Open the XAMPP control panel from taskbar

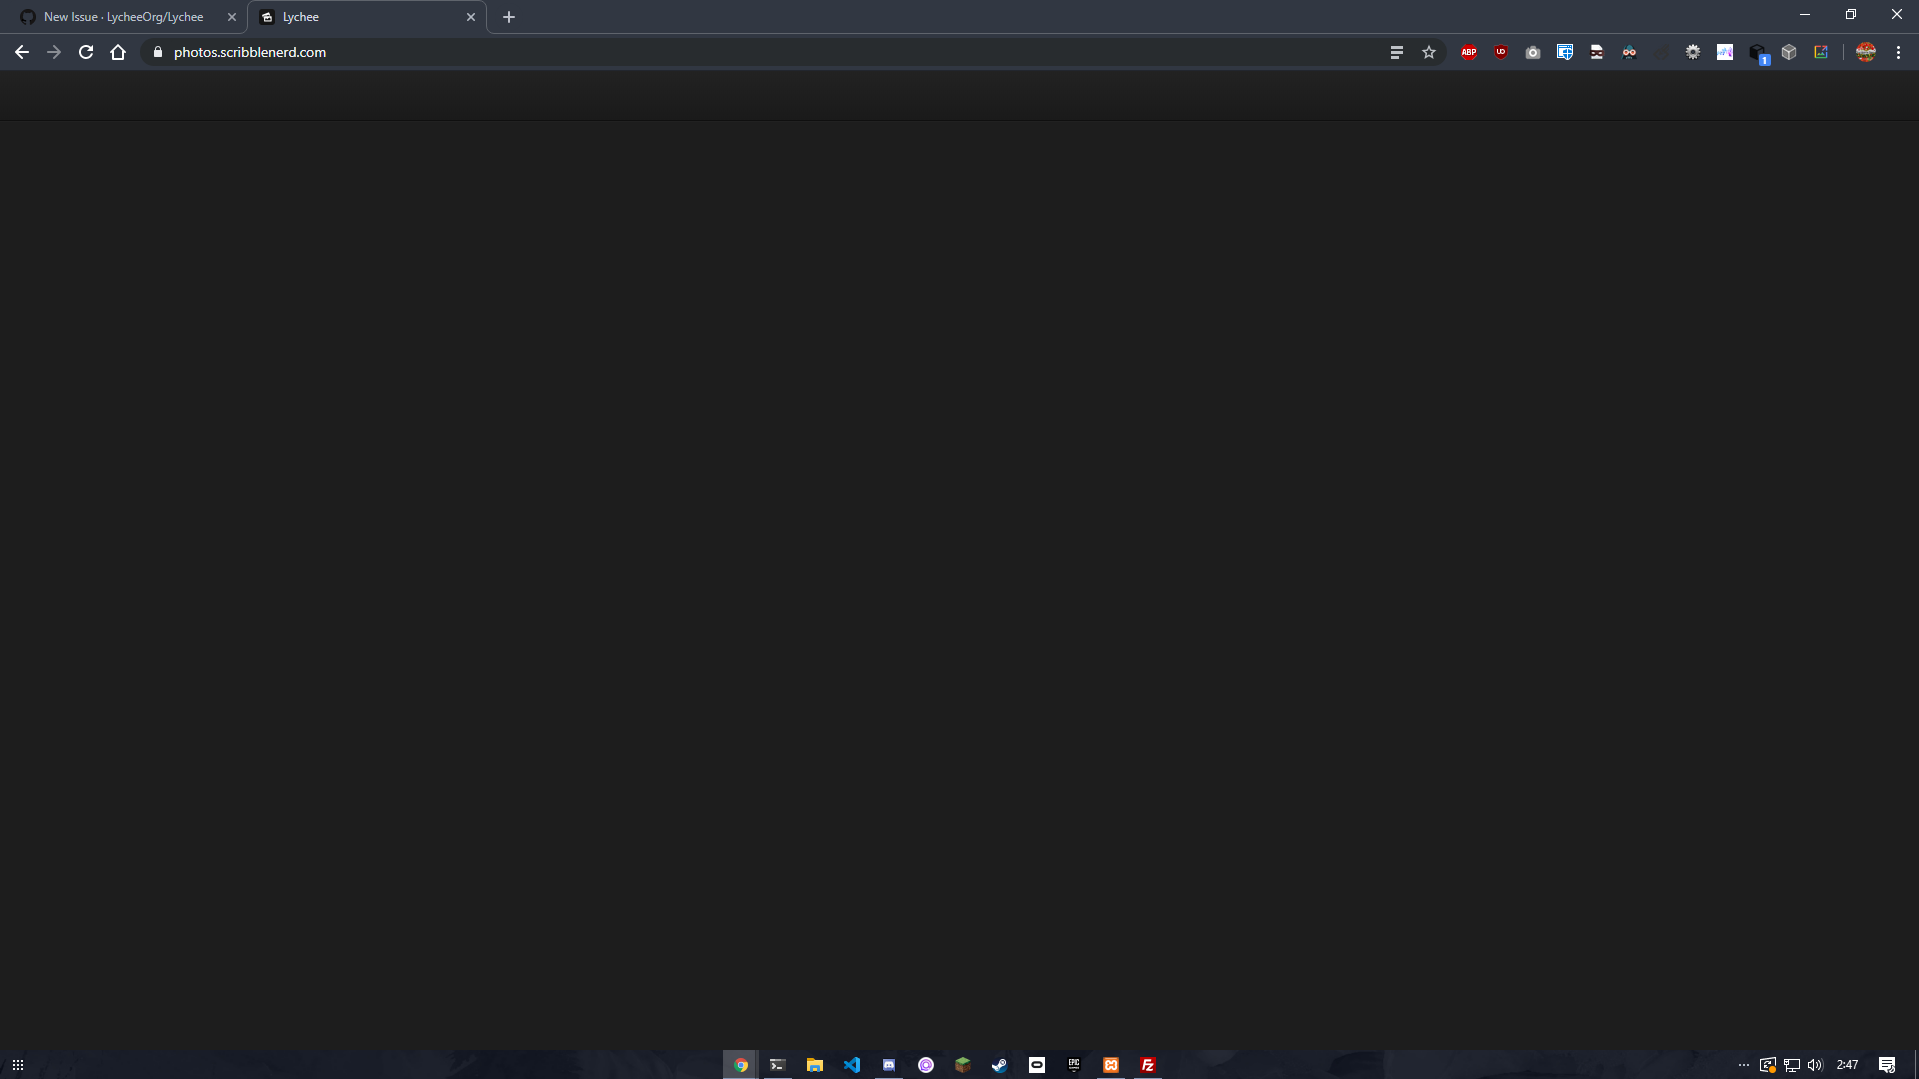click(x=1110, y=1064)
